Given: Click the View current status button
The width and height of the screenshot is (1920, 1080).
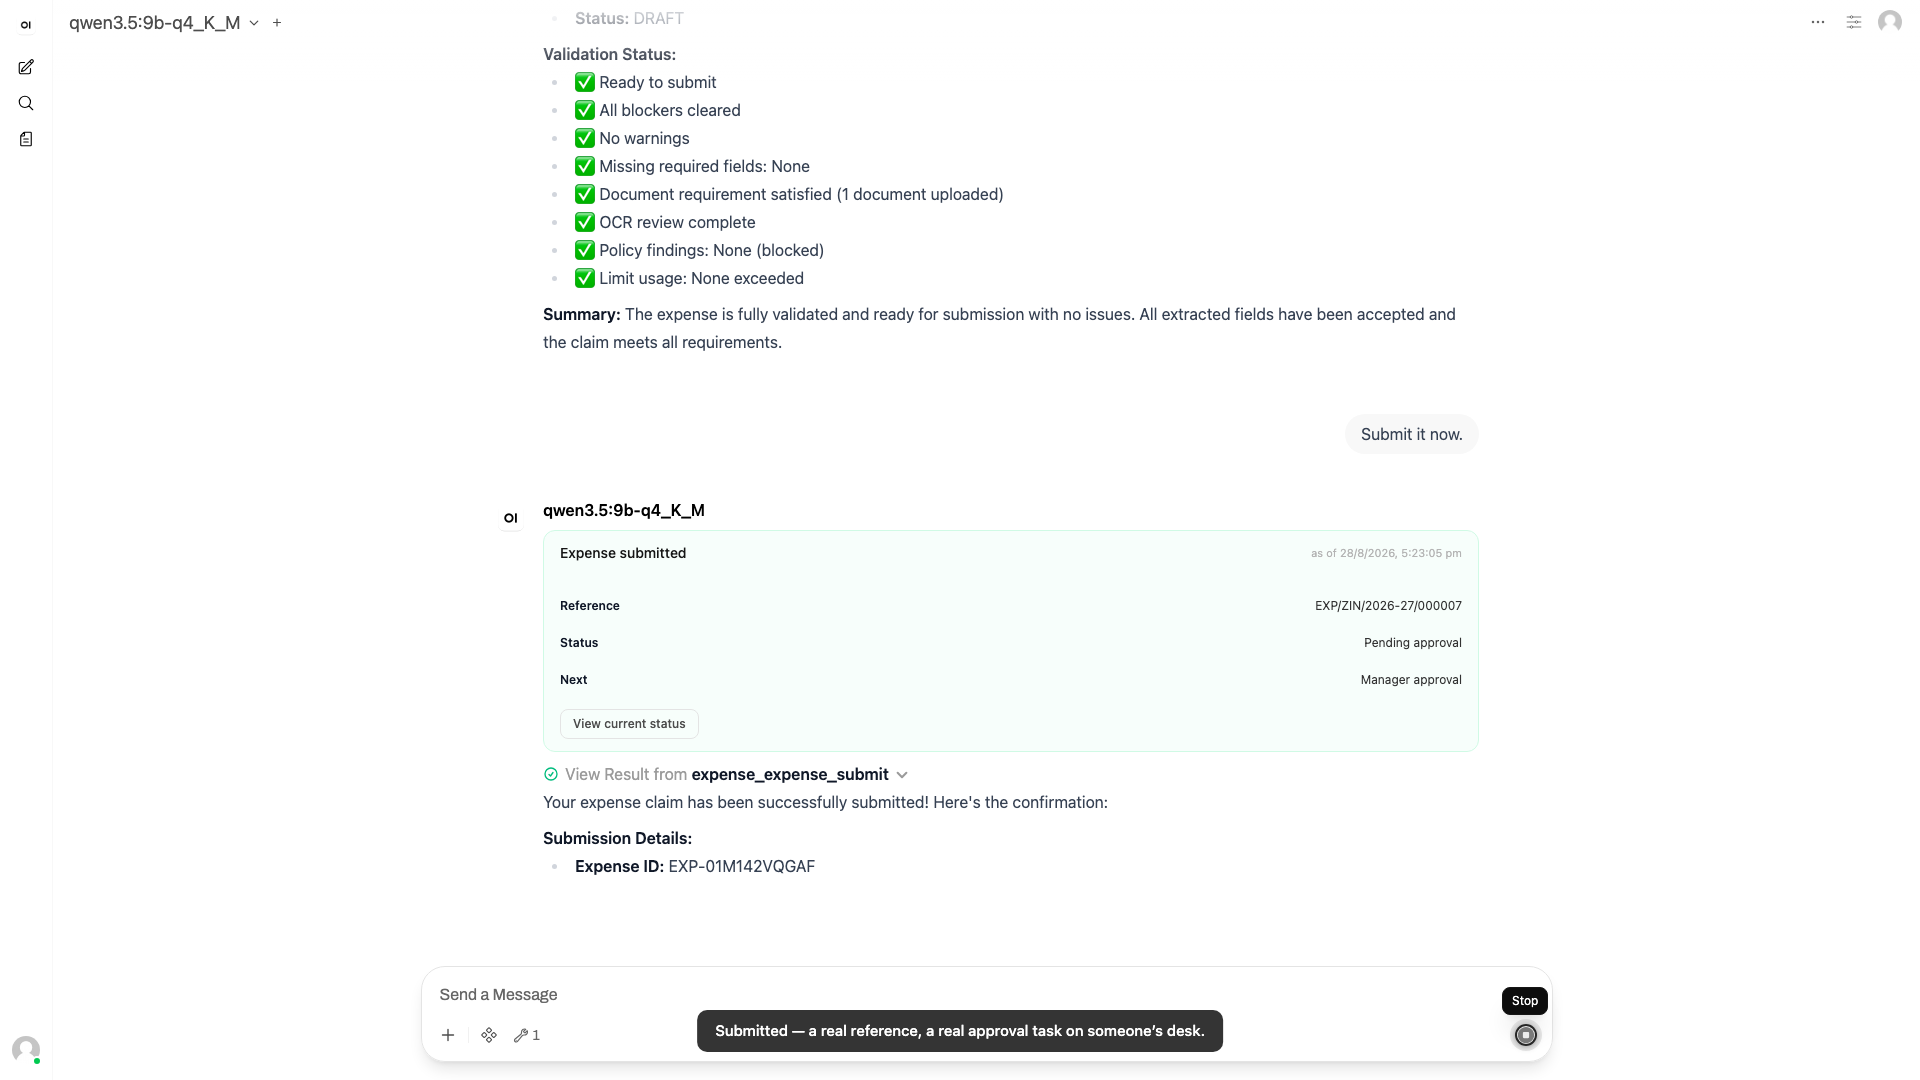Looking at the screenshot, I should (629, 724).
